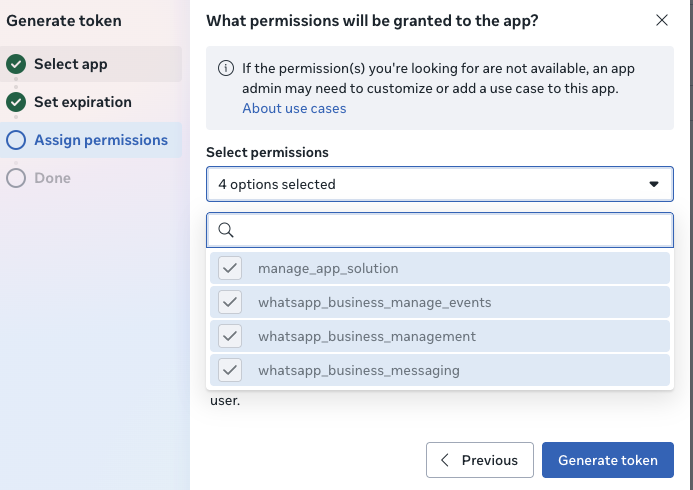
Task: Click the green checkmark beside Set expiration
Action: pyautogui.click(x=16, y=102)
